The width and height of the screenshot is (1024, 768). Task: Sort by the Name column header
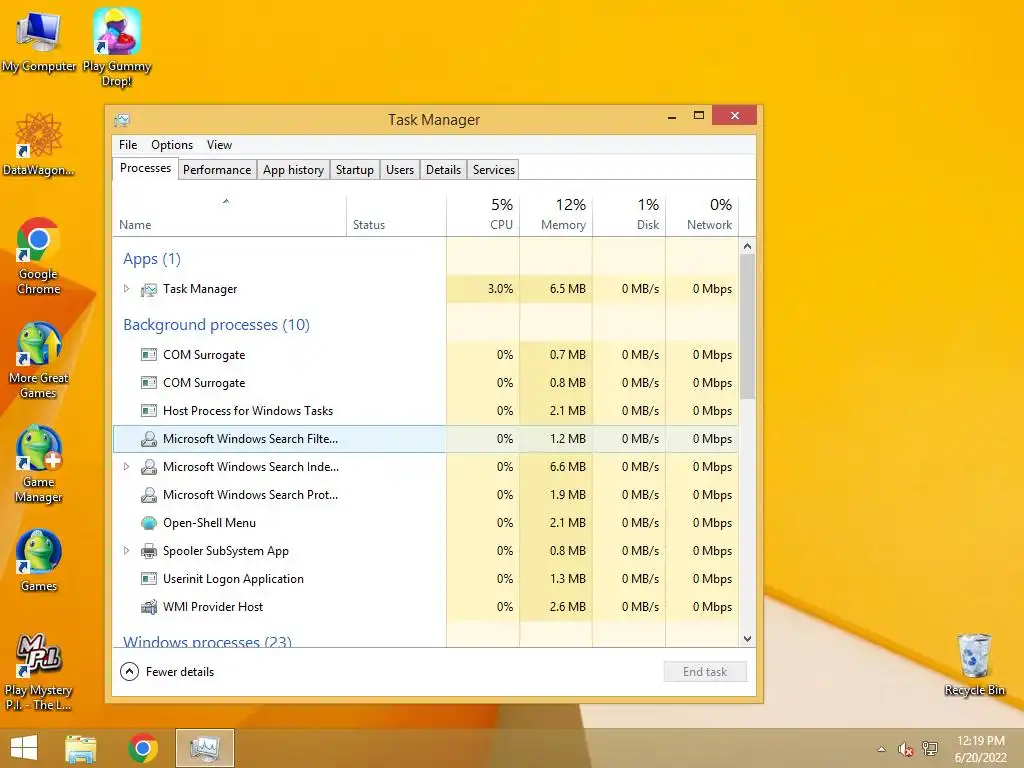tap(229, 216)
